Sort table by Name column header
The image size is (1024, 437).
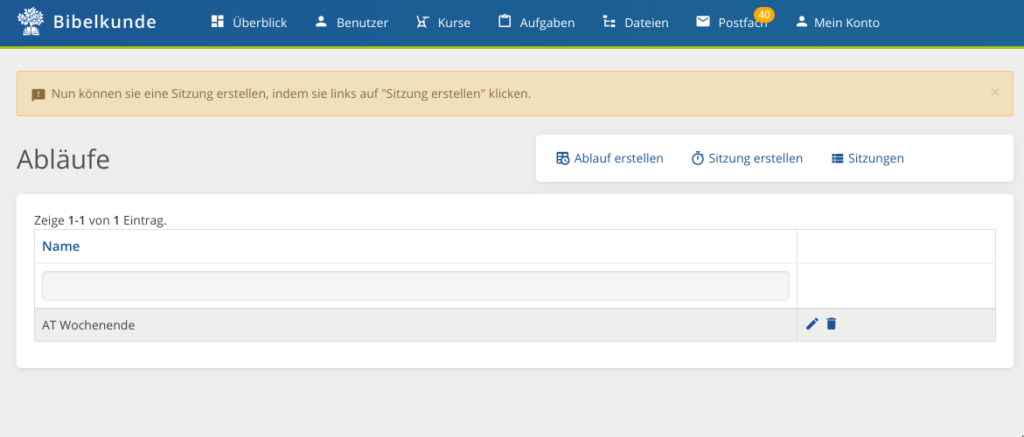coord(61,246)
